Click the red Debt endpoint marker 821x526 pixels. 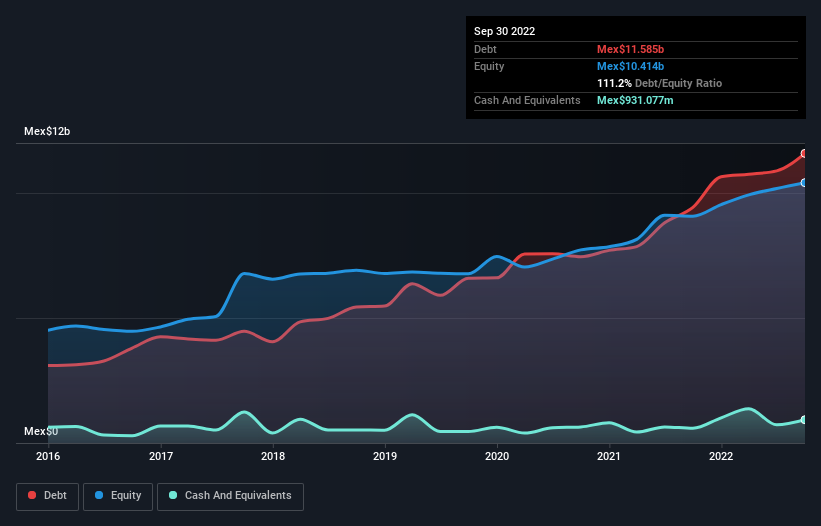[x=804, y=154]
